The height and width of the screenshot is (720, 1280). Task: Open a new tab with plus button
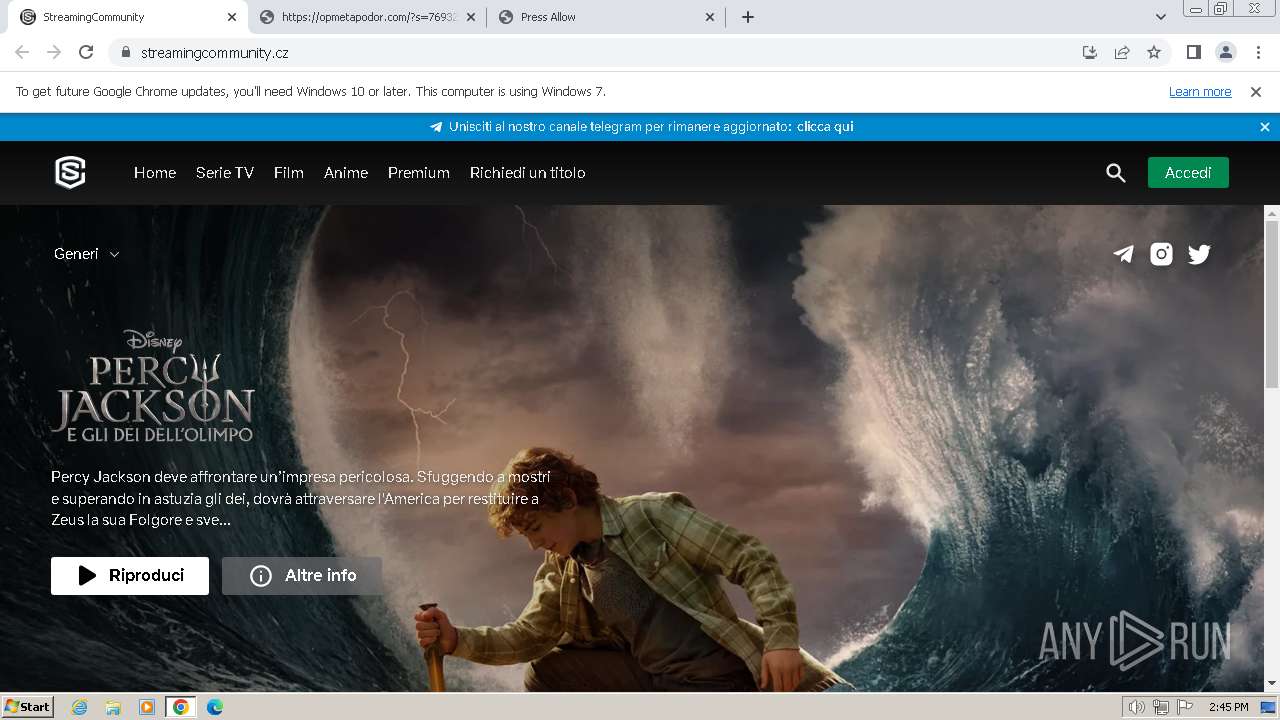tap(748, 17)
